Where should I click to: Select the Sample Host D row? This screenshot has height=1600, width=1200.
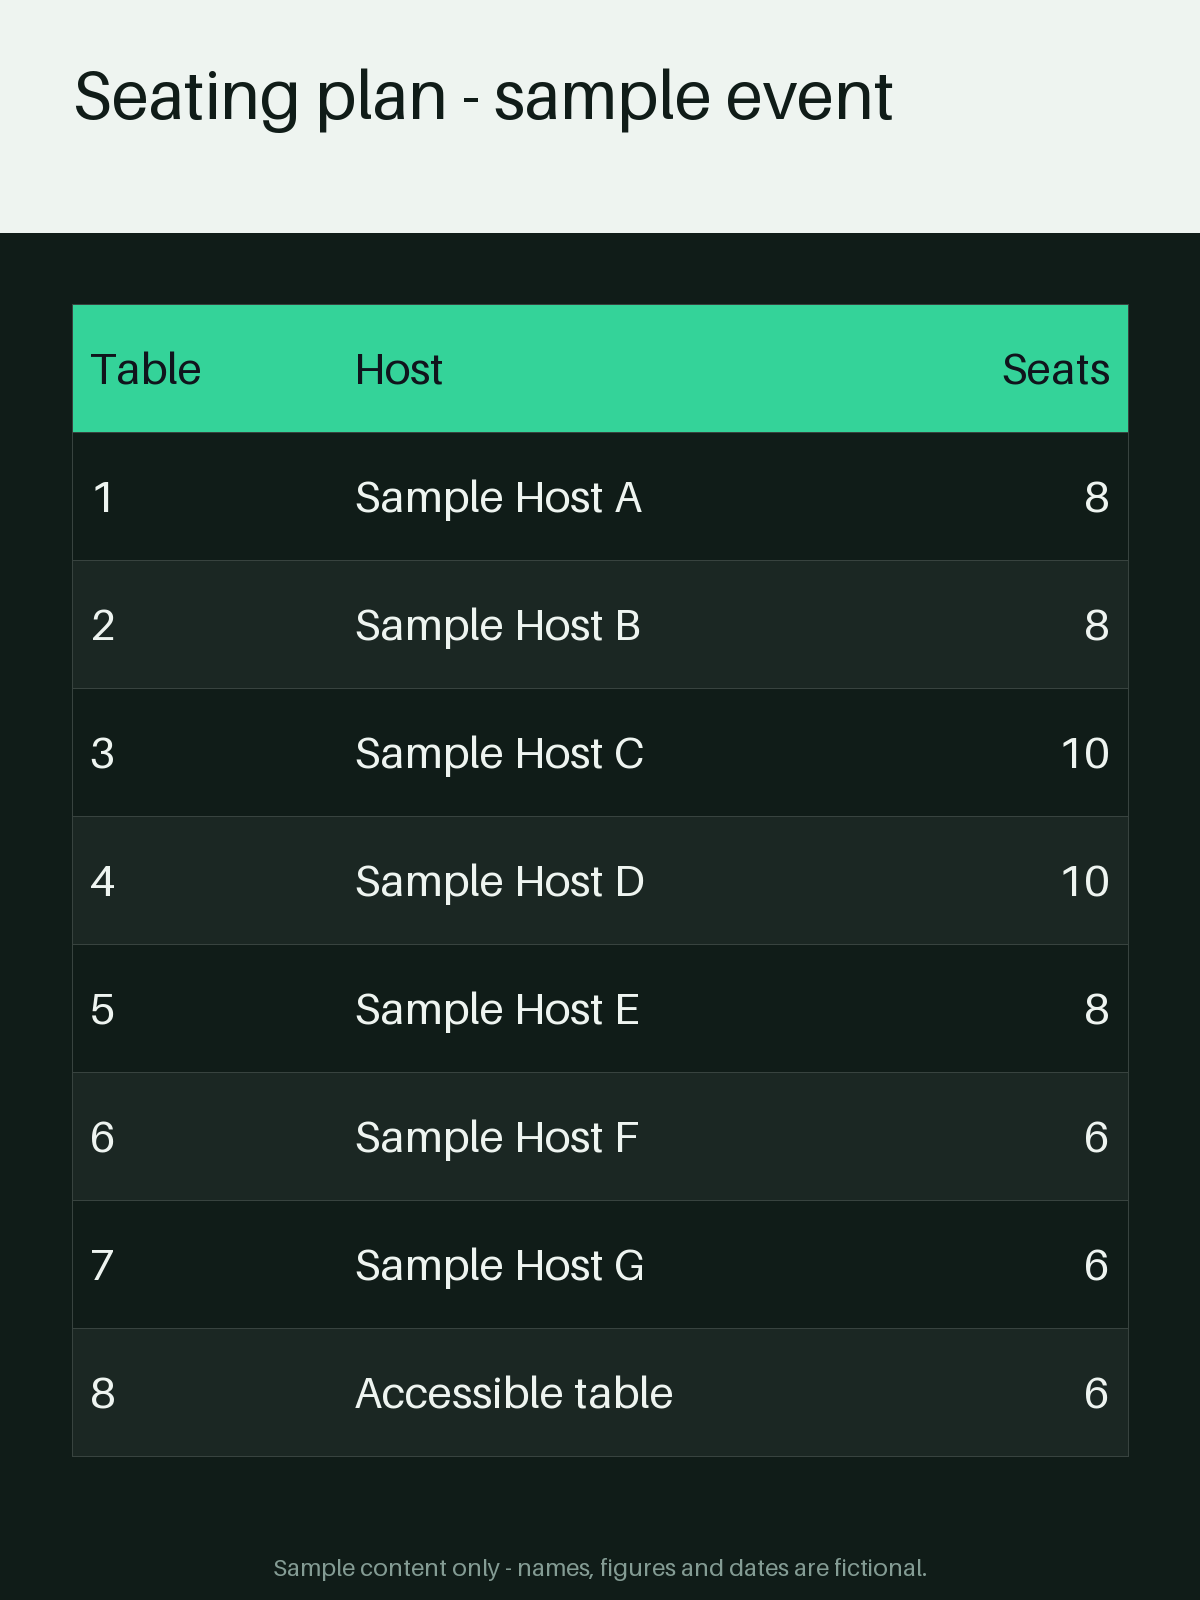(x=600, y=881)
